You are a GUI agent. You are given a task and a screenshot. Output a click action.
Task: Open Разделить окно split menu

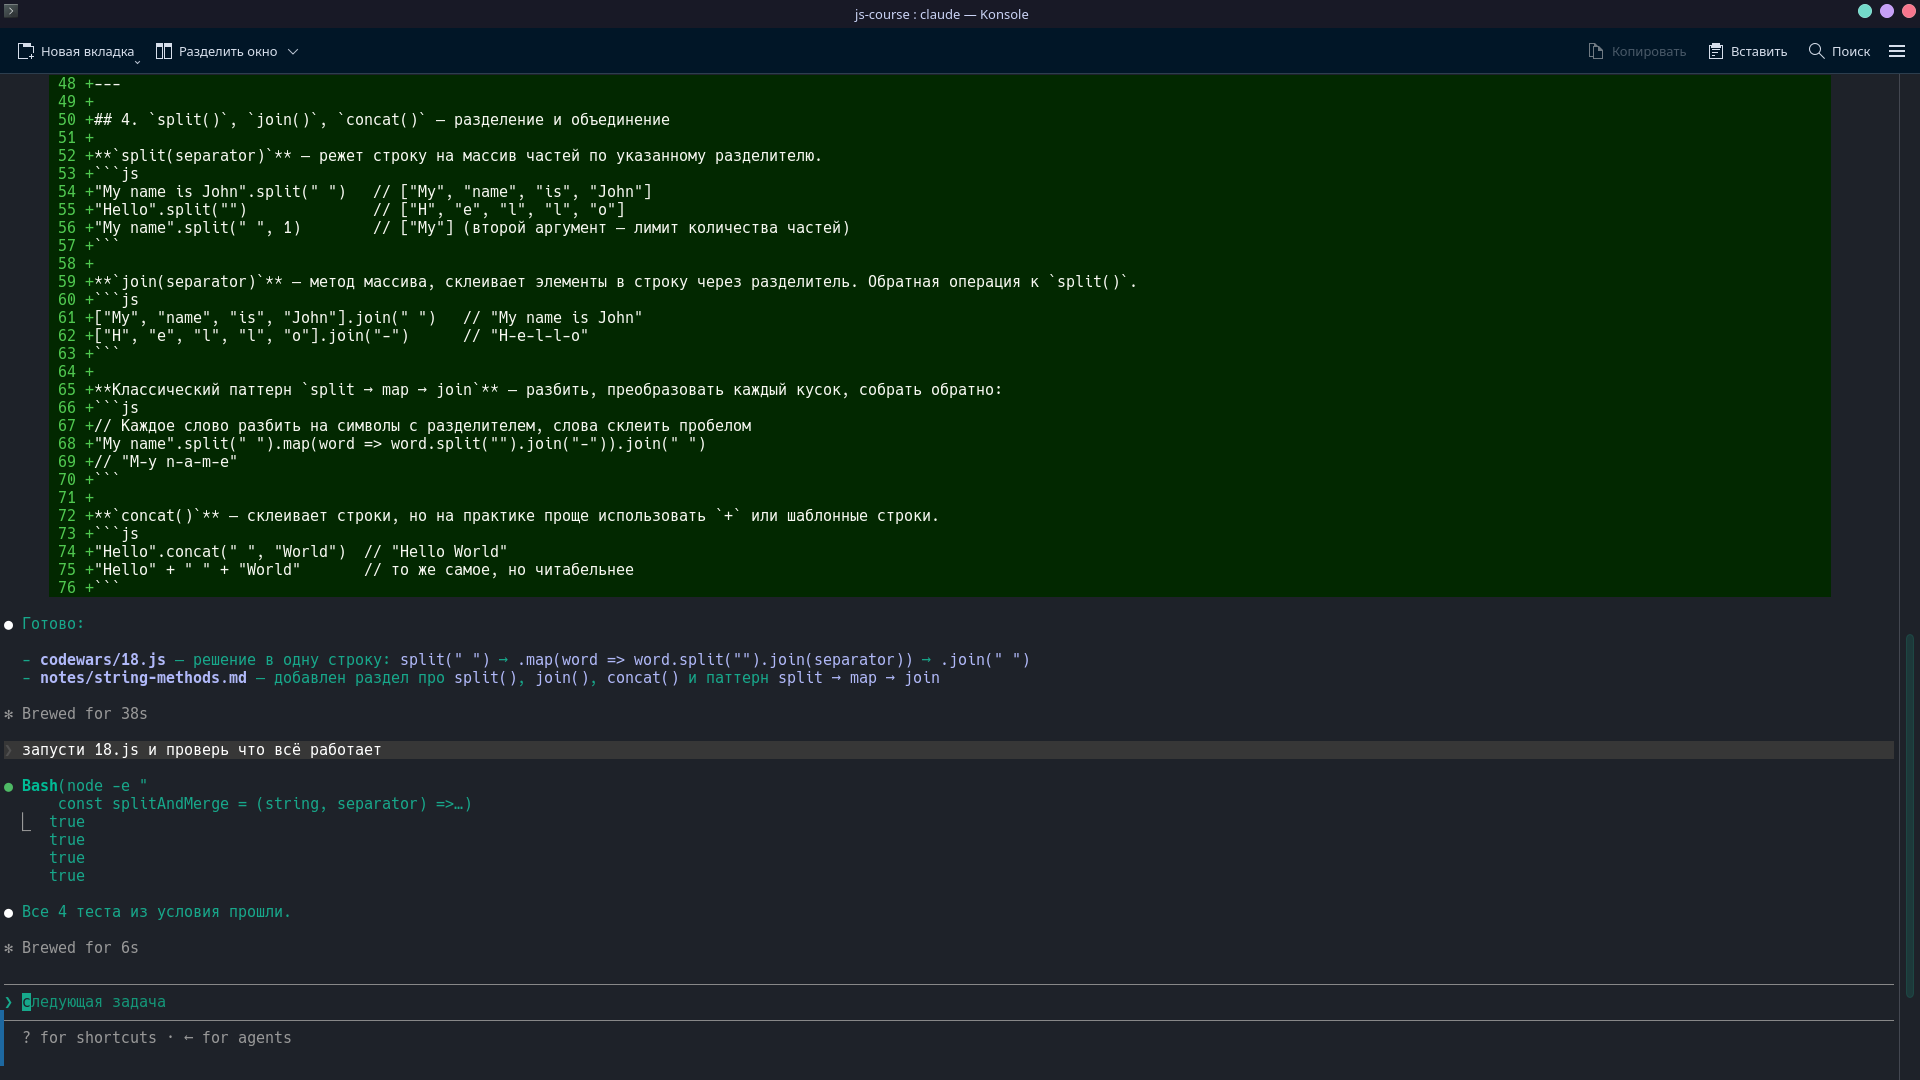click(227, 51)
